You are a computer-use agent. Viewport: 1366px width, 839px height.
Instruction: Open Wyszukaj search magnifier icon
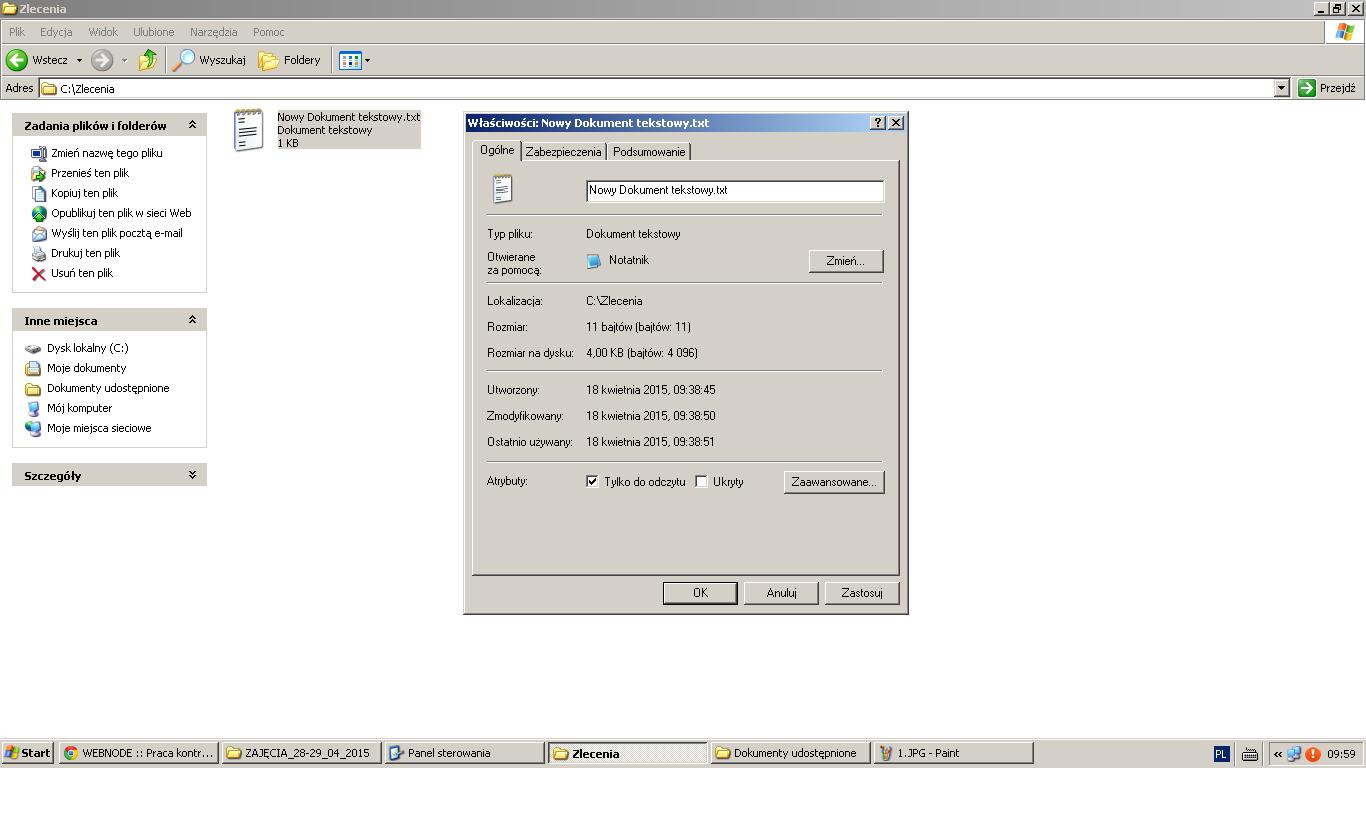(x=184, y=60)
